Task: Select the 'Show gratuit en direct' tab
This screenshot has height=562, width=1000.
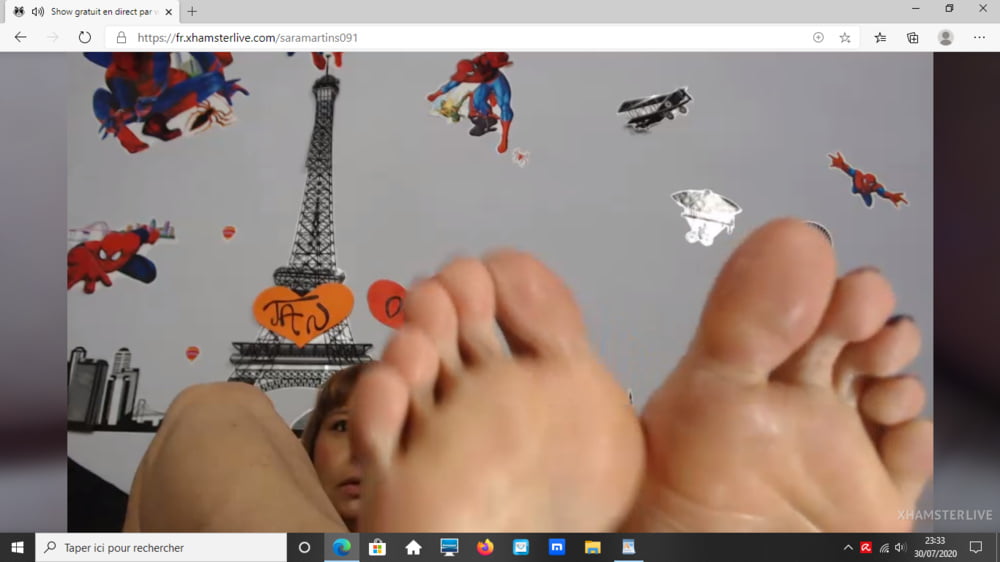Action: pos(93,11)
